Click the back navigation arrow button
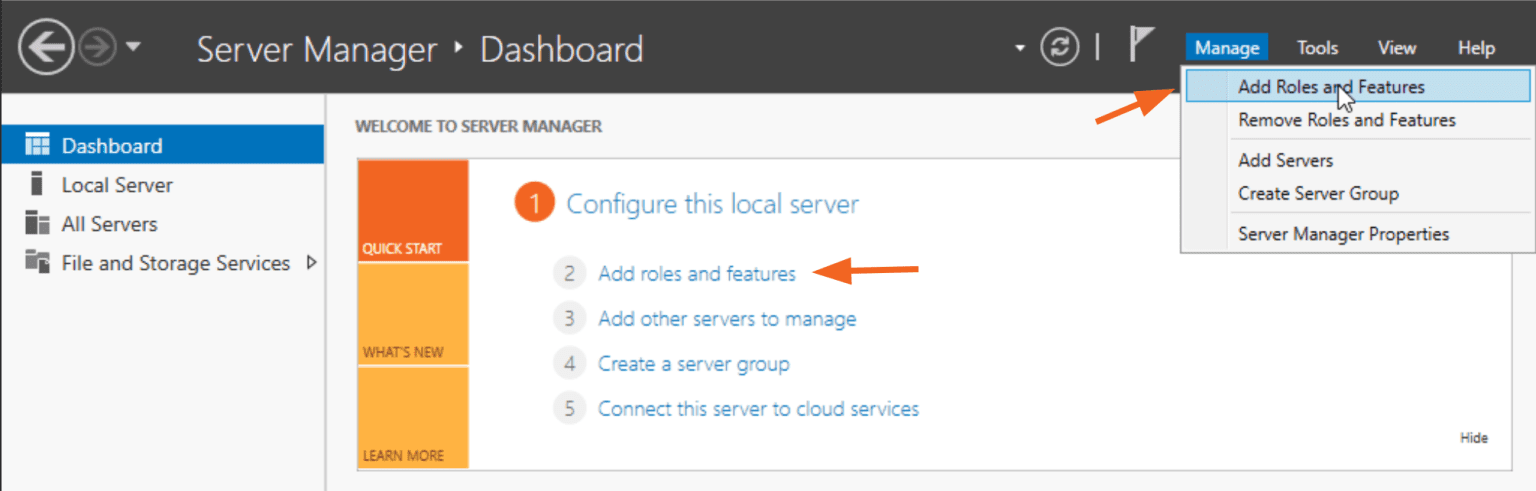Screen dimensions: 1536x491 point(45,48)
